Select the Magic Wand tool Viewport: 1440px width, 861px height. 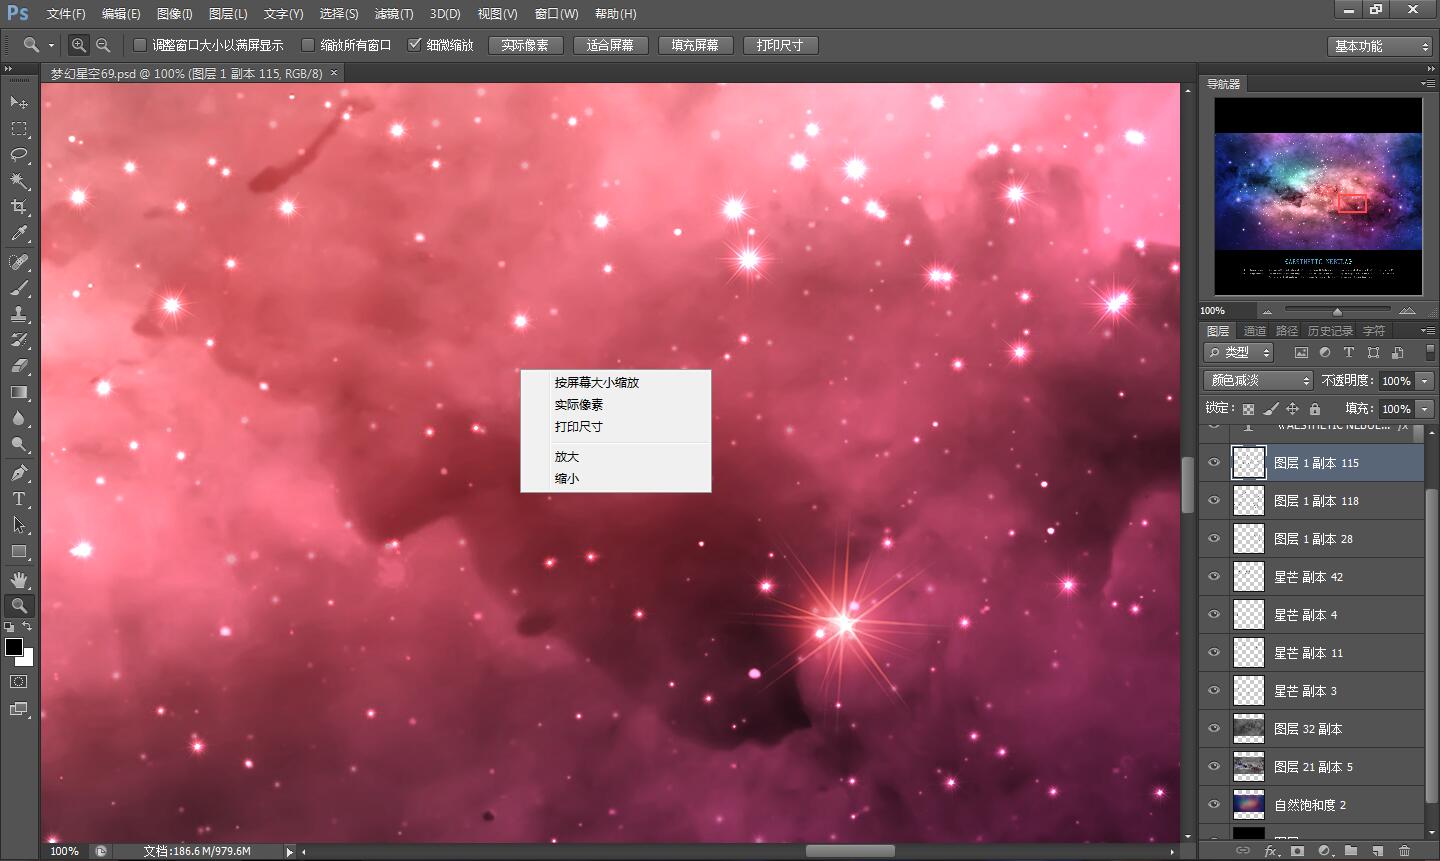coord(19,181)
